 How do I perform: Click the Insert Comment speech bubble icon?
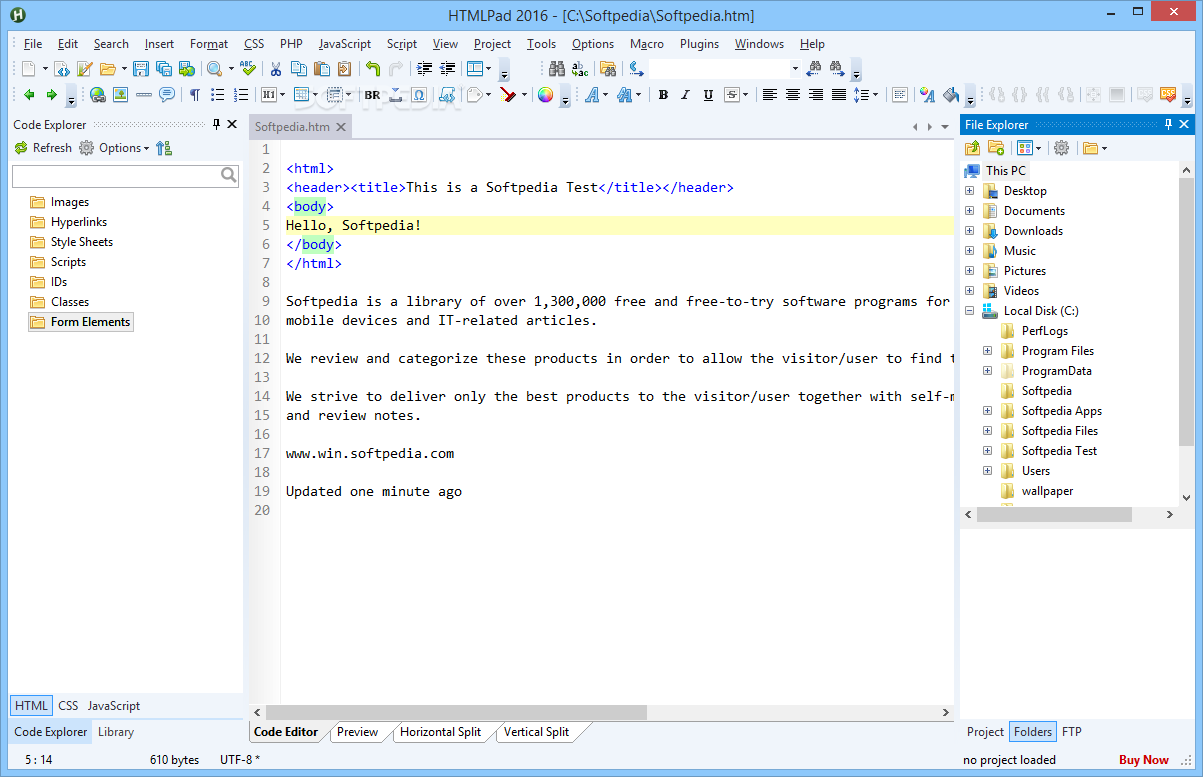tap(167, 95)
